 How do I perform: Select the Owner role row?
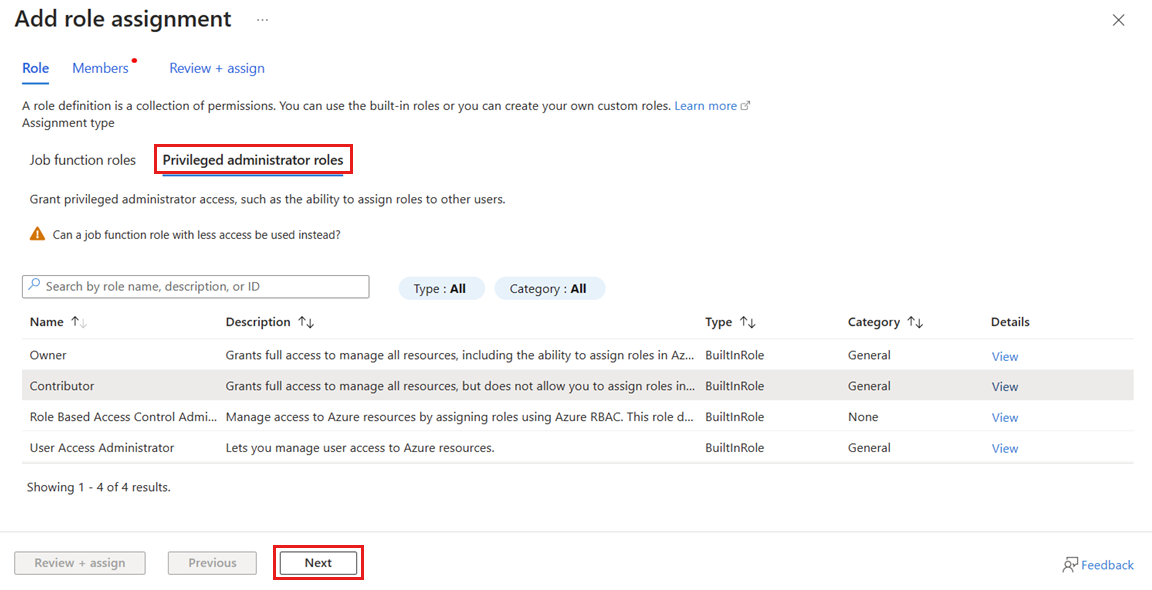click(x=48, y=355)
